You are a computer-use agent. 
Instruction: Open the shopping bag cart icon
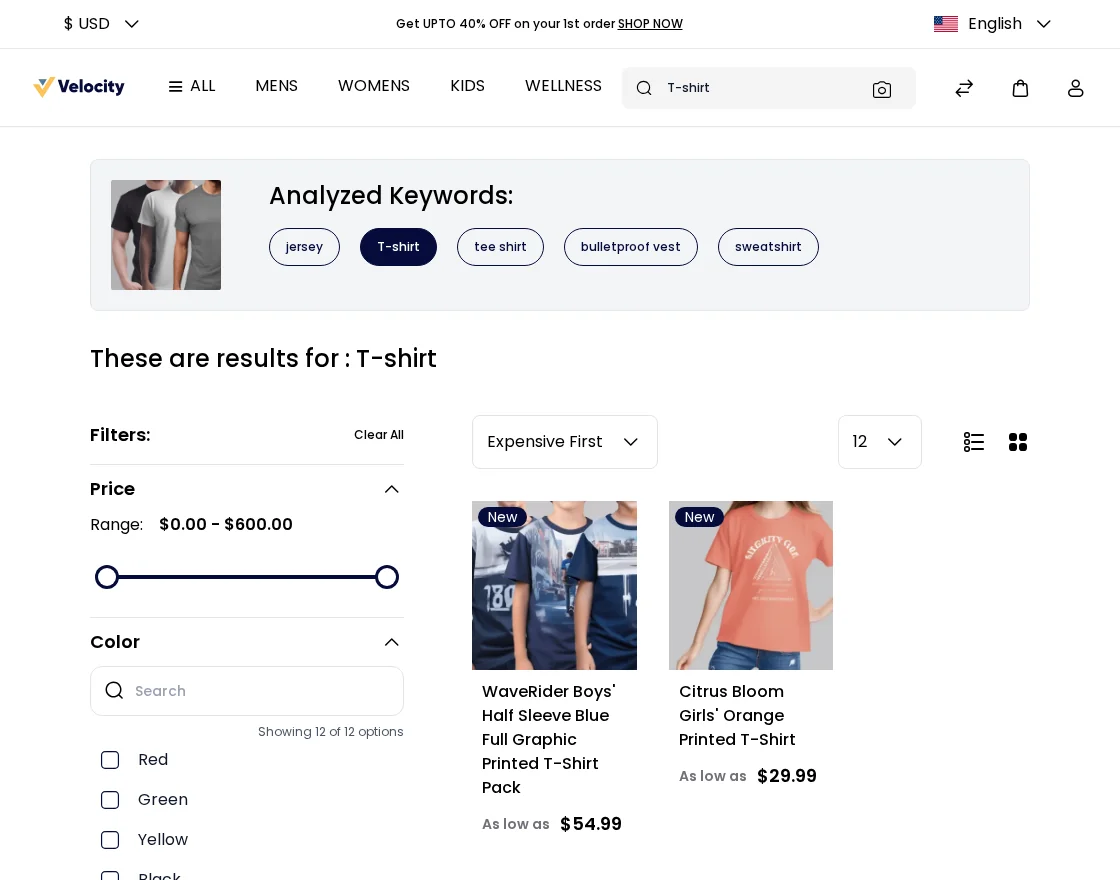[x=1020, y=88]
